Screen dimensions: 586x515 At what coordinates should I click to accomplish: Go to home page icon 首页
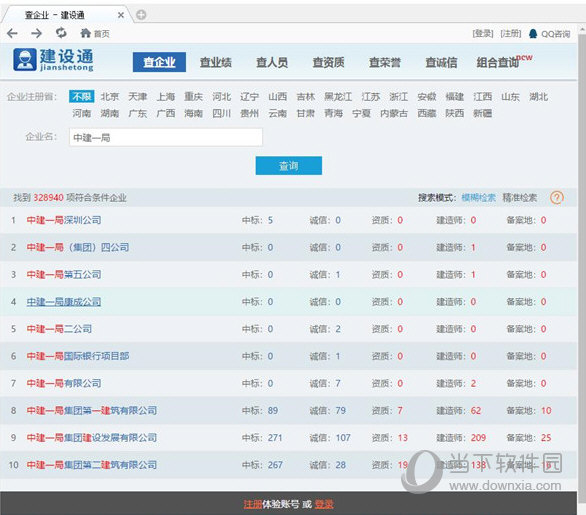coord(95,34)
